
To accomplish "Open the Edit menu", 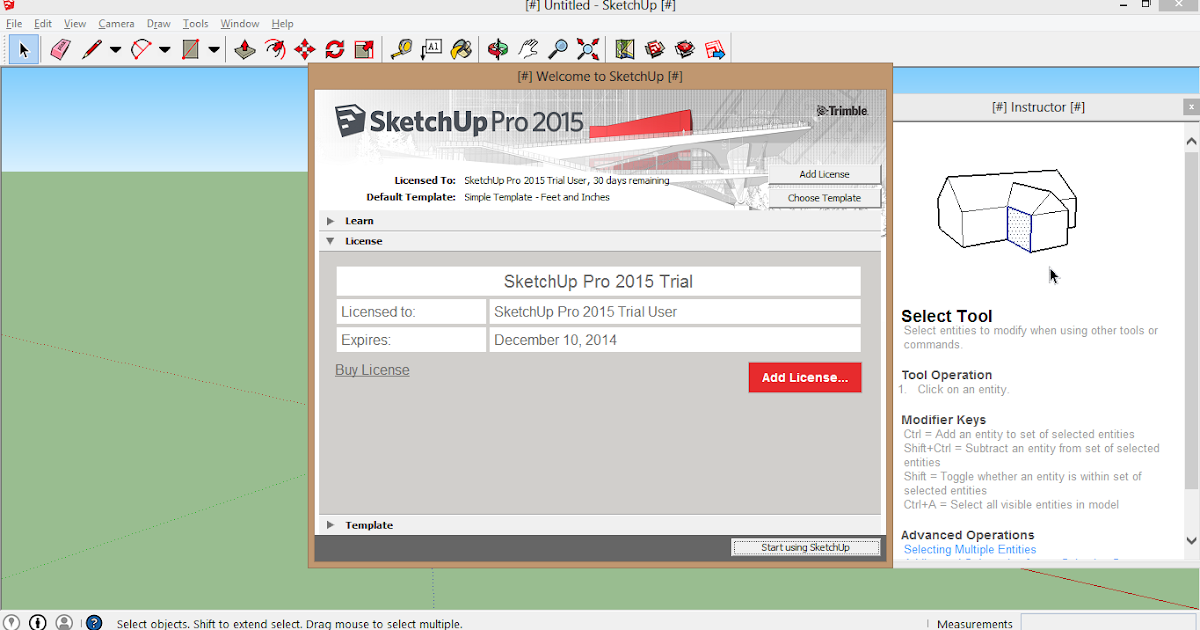I will point(43,23).
